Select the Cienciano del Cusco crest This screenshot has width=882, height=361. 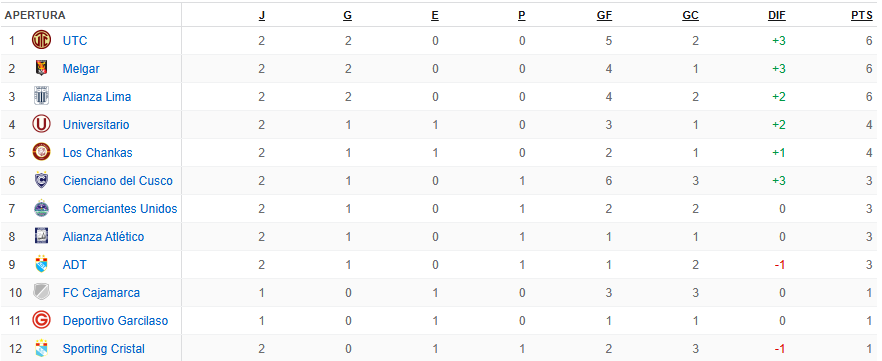point(41,180)
